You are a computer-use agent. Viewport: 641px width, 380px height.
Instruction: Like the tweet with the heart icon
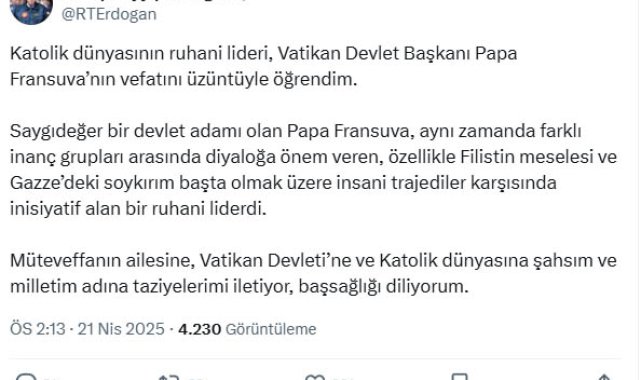click(x=315, y=377)
